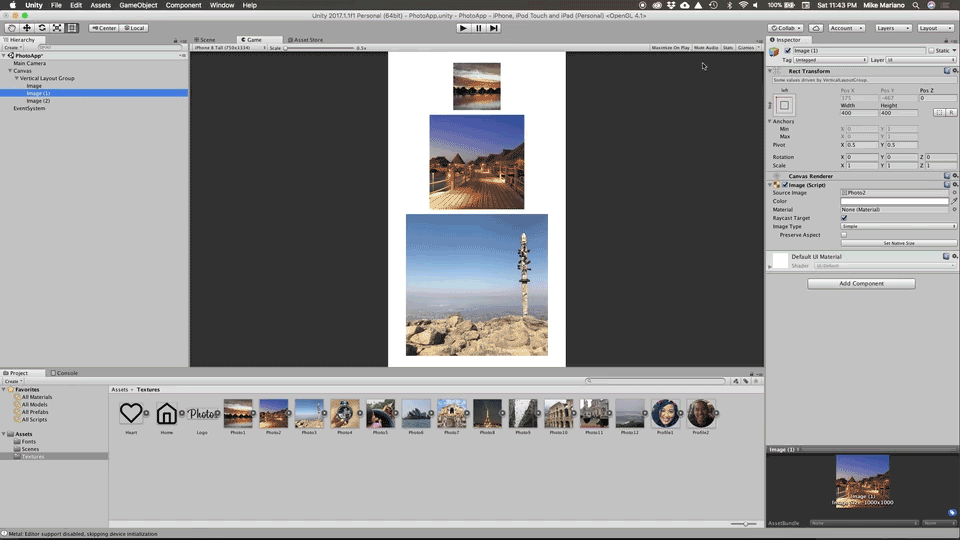Toggle Mute Audio

tap(706, 48)
